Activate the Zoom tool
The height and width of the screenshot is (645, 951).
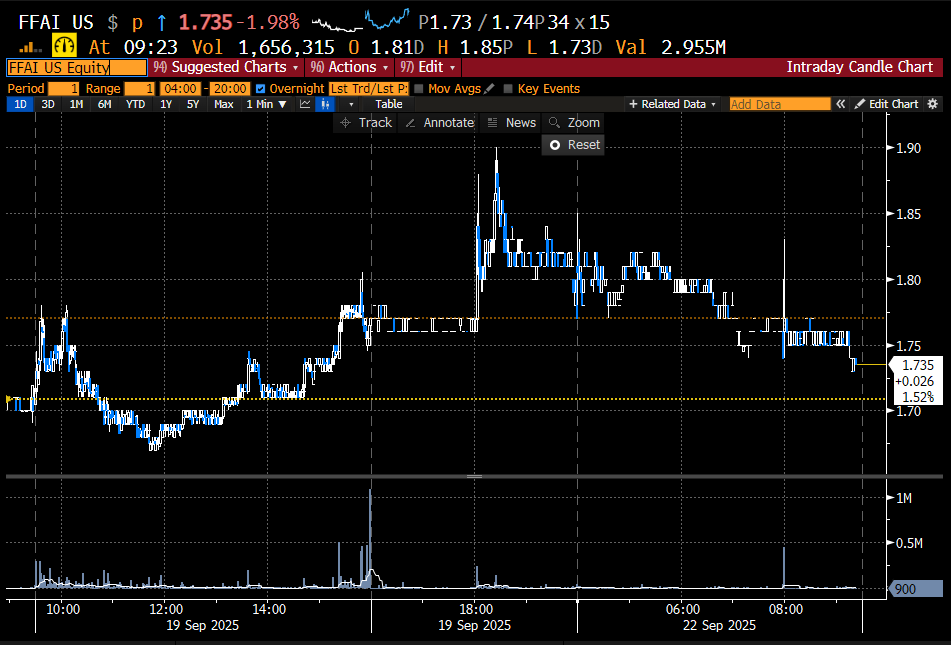574,123
